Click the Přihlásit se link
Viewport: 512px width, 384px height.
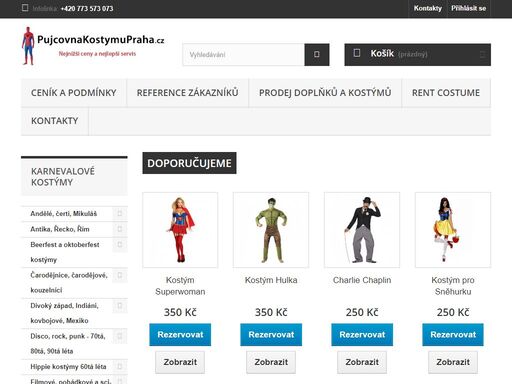point(468,8)
